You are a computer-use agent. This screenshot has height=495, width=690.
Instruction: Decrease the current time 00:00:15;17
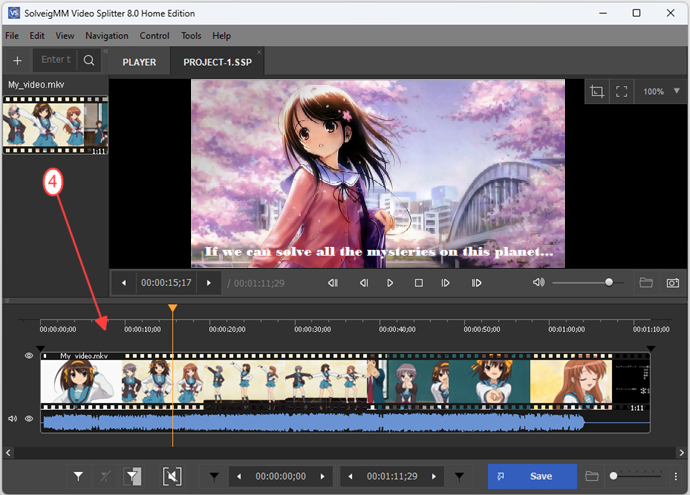[x=124, y=283]
